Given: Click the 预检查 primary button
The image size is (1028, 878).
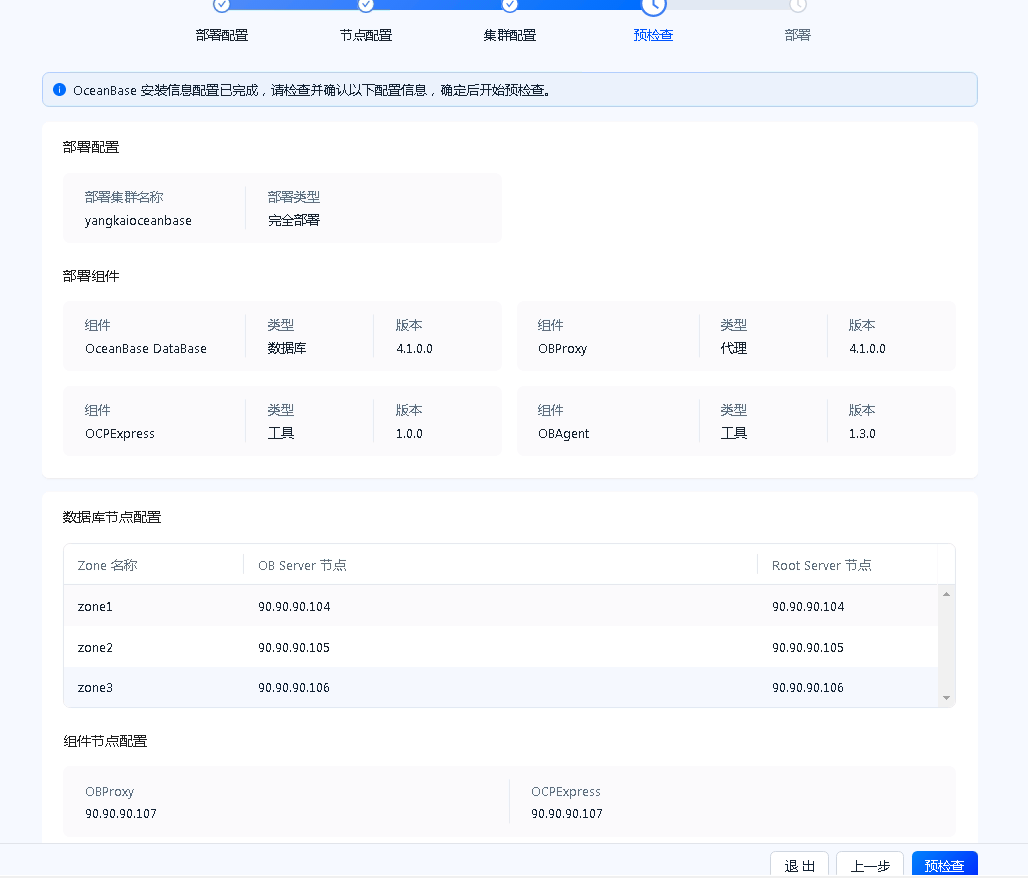Looking at the screenshot, I should [945, 865].
